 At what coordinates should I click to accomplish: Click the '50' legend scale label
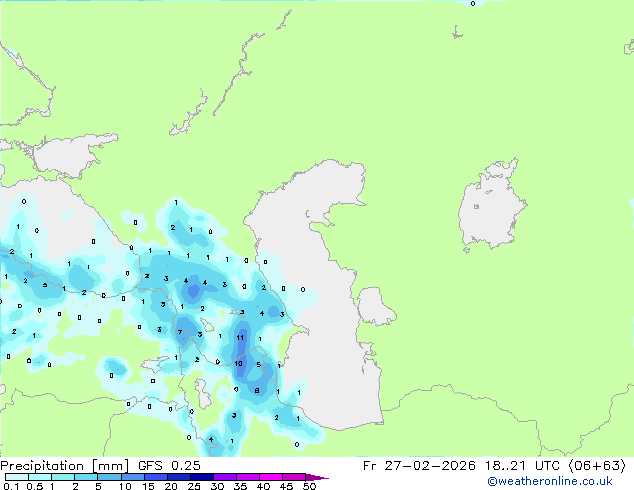pyautogui.click(x=309, y=486)
